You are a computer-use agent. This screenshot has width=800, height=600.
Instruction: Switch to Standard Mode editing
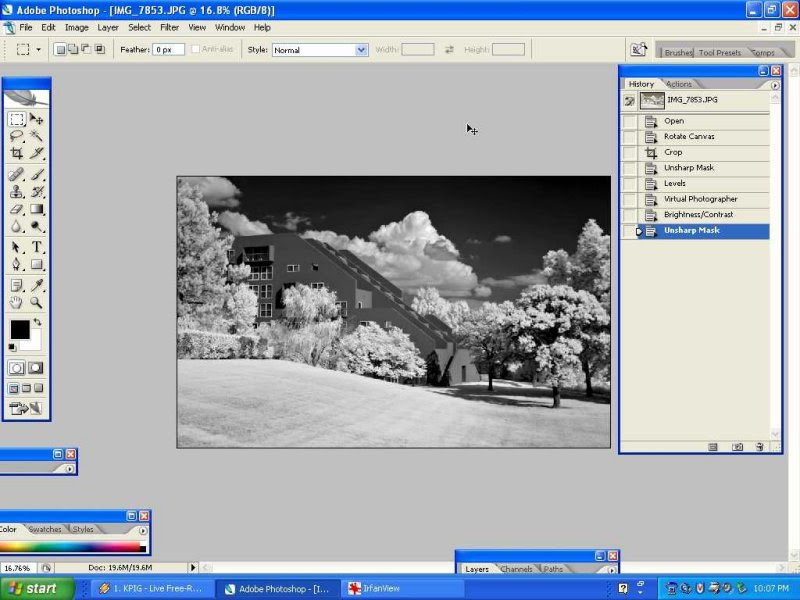point(16,368)
